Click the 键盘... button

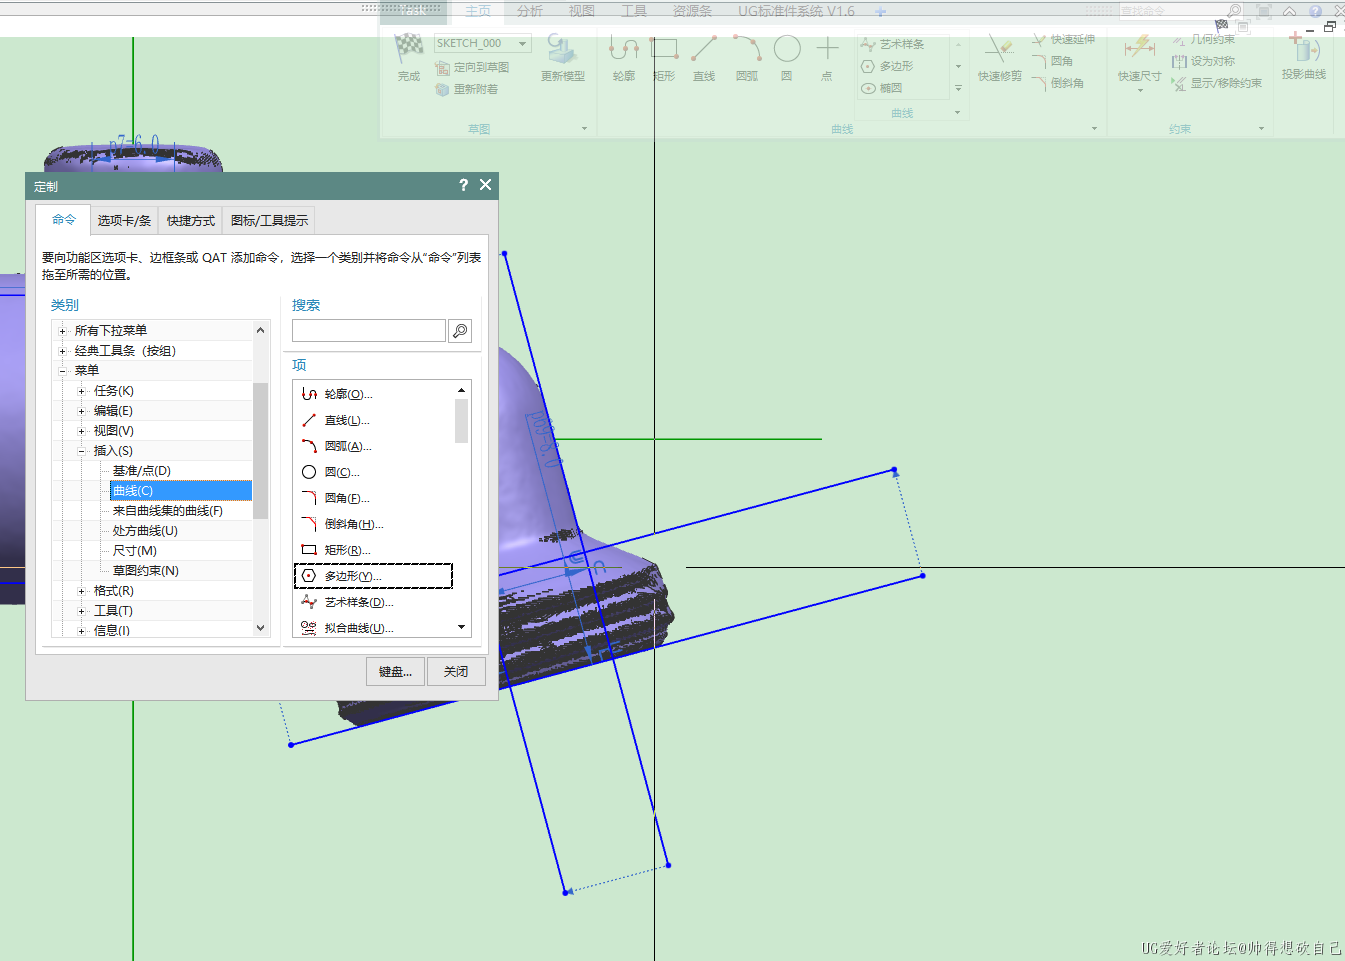tap(396, 672)
